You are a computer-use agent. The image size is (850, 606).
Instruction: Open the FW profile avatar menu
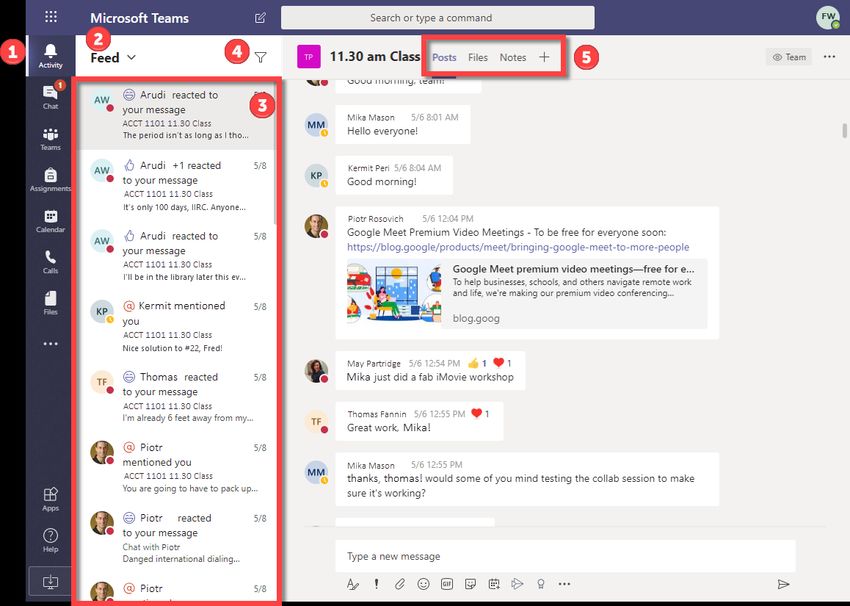pyautogui.click(x=828, y=17)
